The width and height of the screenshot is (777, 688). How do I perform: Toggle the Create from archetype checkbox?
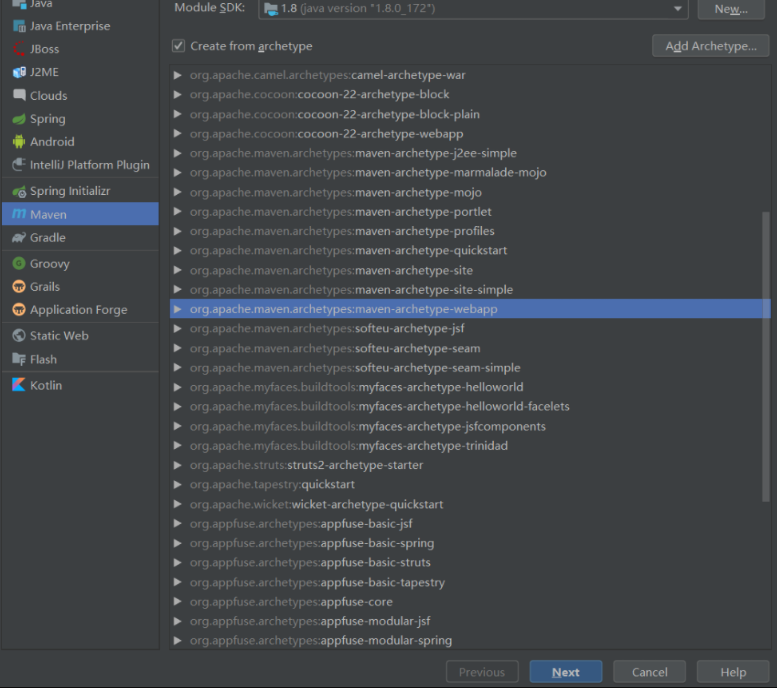(178, 46)
